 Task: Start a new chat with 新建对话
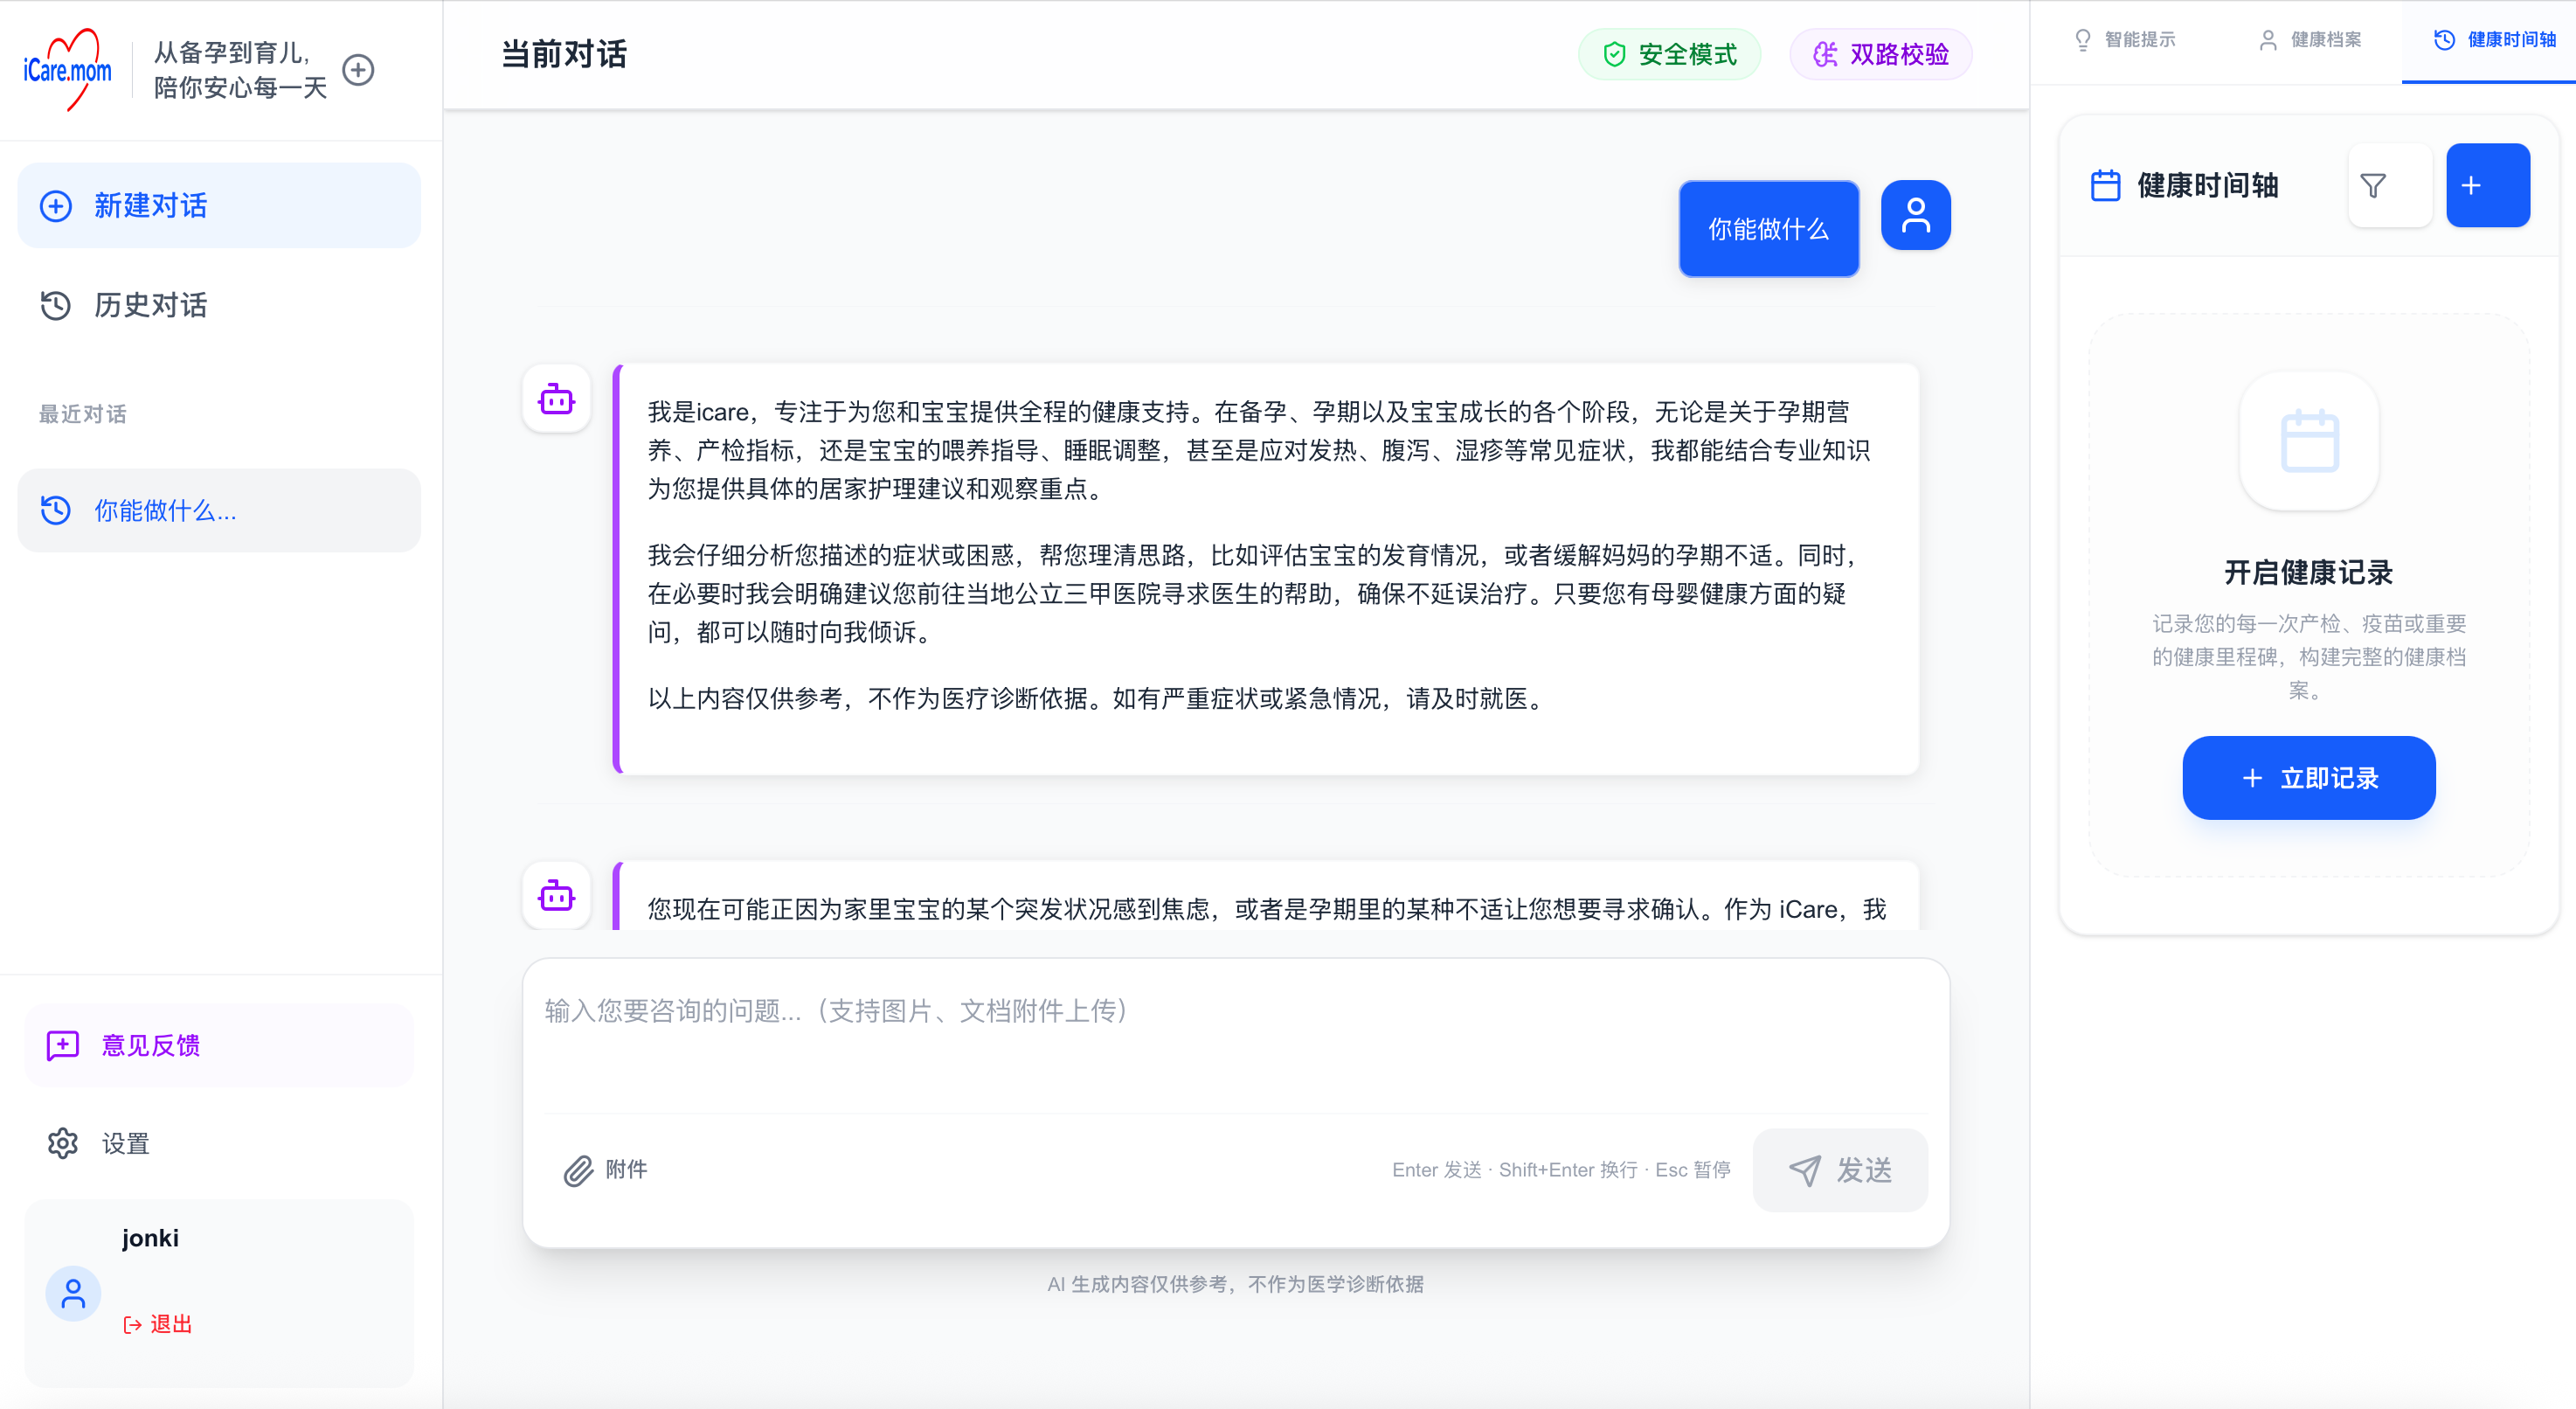219,206
